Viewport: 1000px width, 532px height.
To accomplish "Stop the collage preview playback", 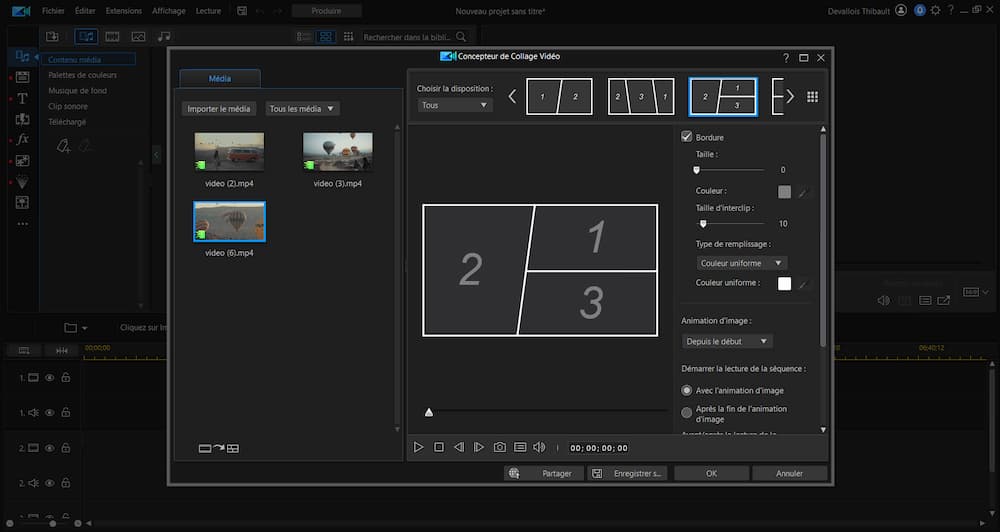I will pos(439,448).
